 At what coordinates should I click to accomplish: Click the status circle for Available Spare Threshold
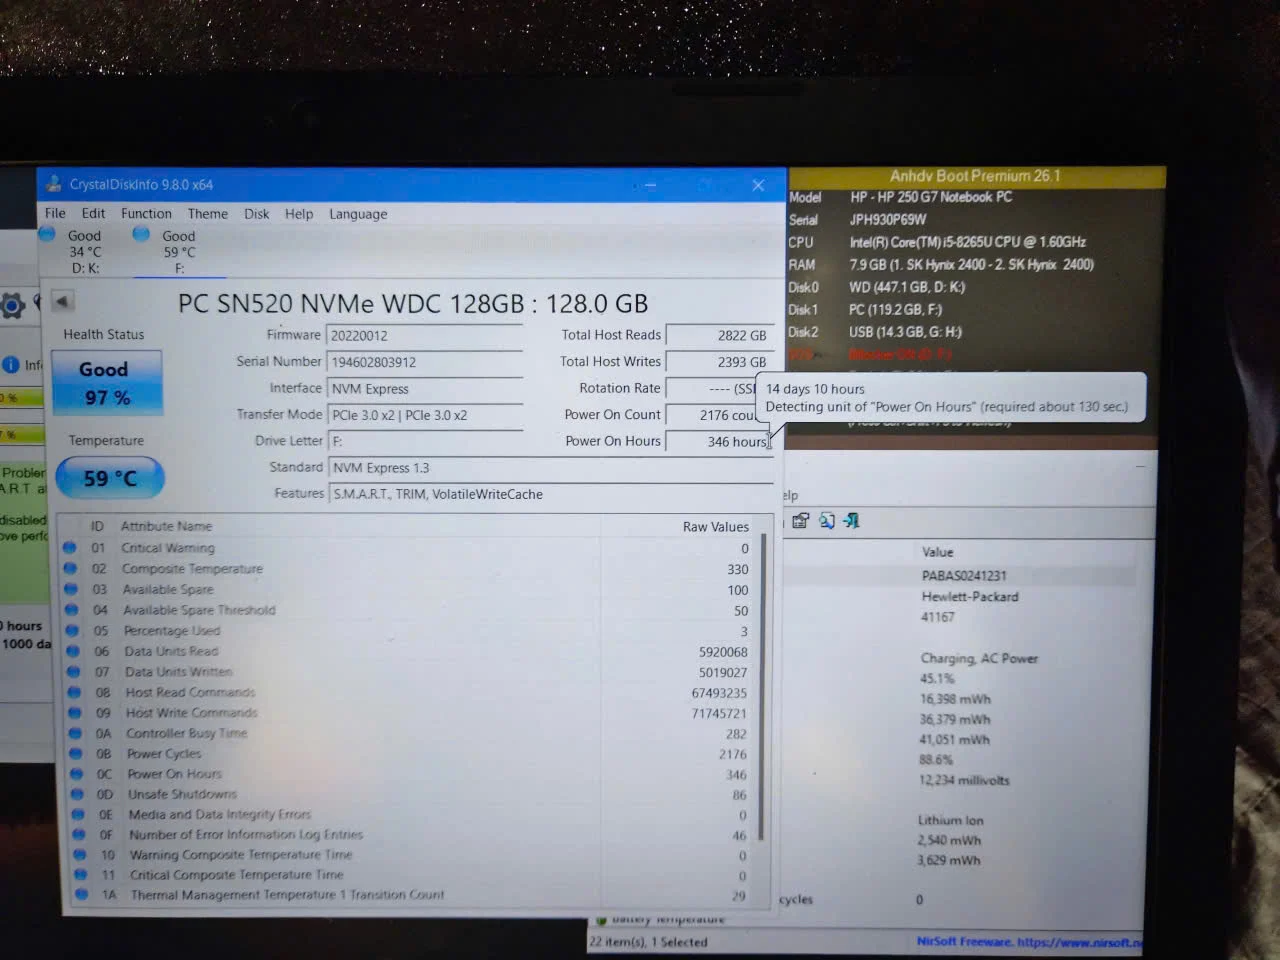pyautogui.click(x=71, y=609)
